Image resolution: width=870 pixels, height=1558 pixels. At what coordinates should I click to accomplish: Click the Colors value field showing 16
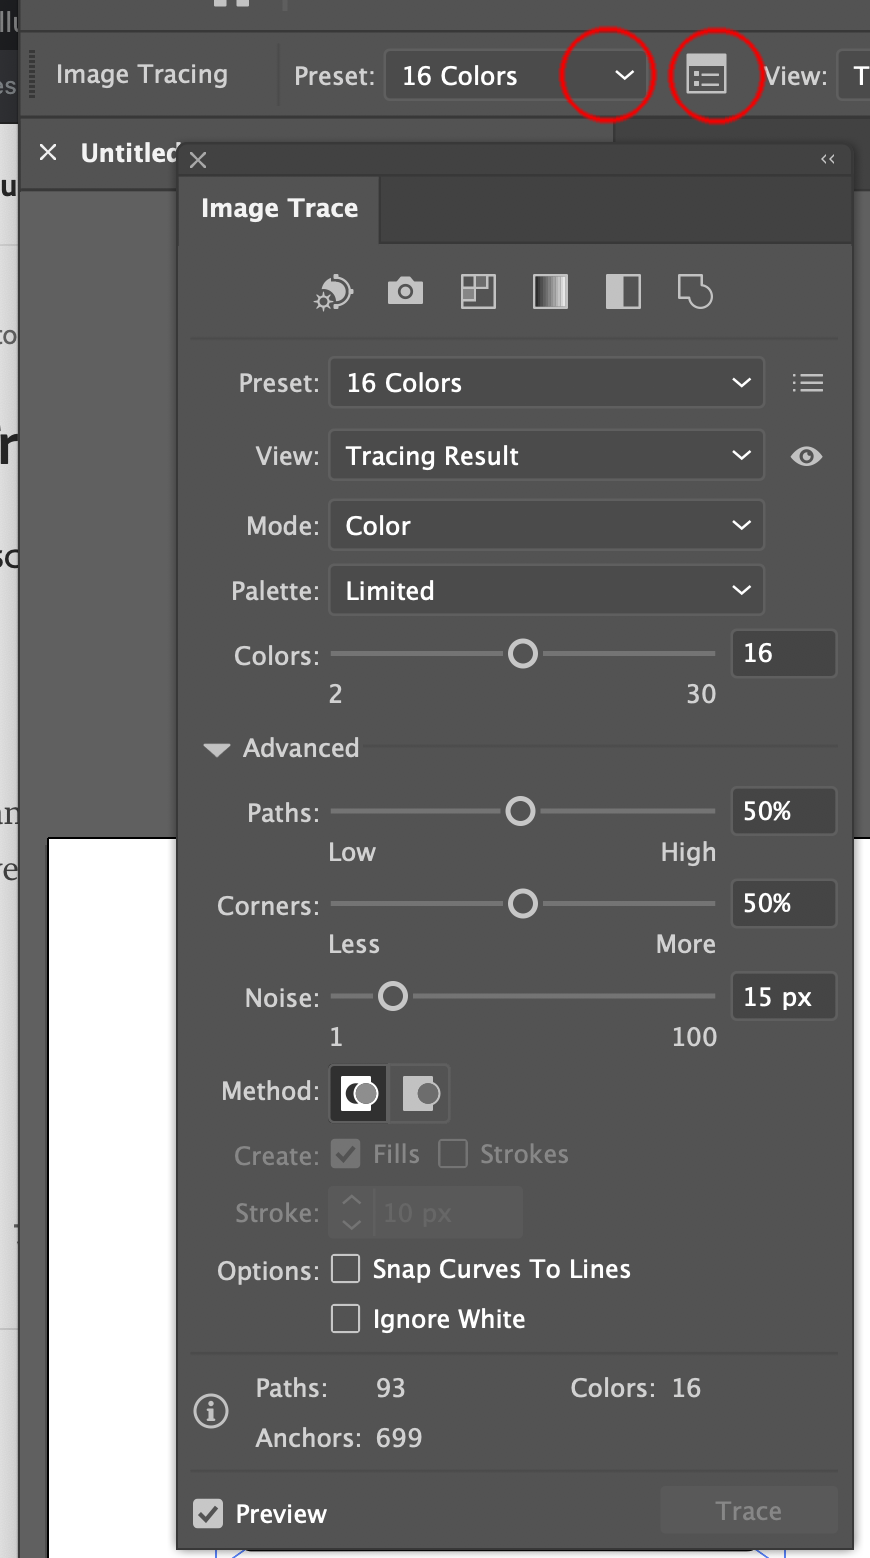point(784,653)
